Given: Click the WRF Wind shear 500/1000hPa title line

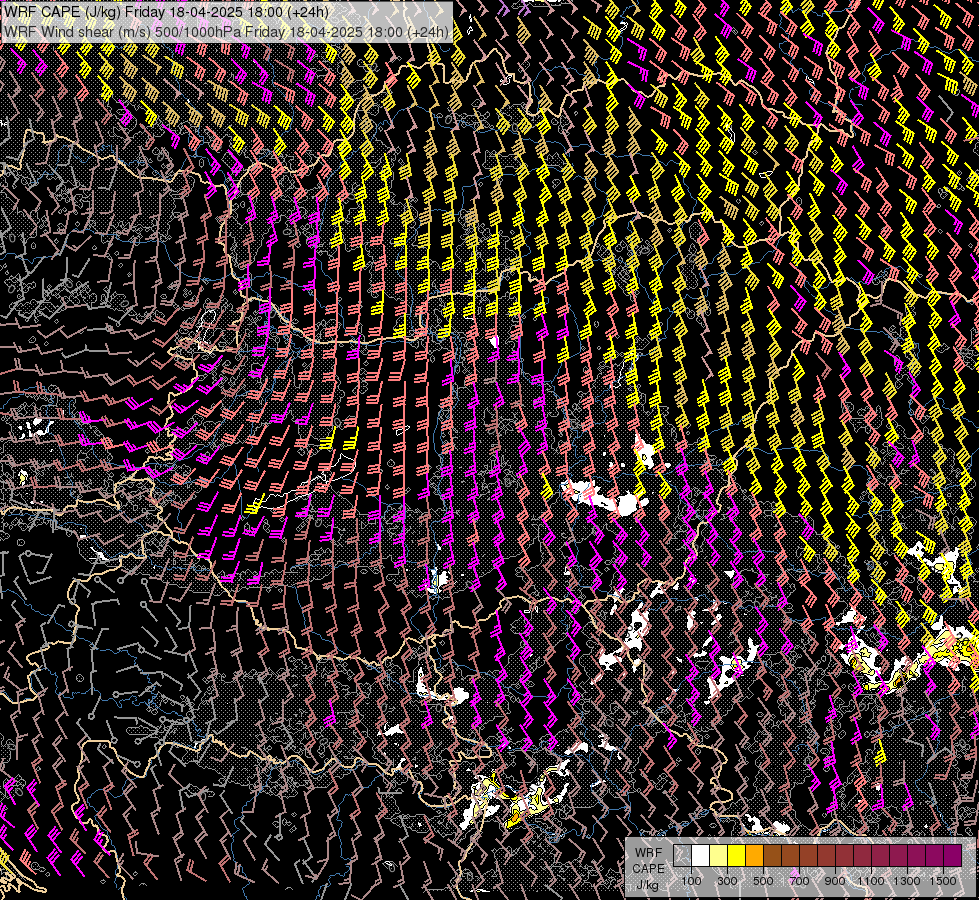Looking at the screenshot, I should pyautogui.click(x=226, y=32).
